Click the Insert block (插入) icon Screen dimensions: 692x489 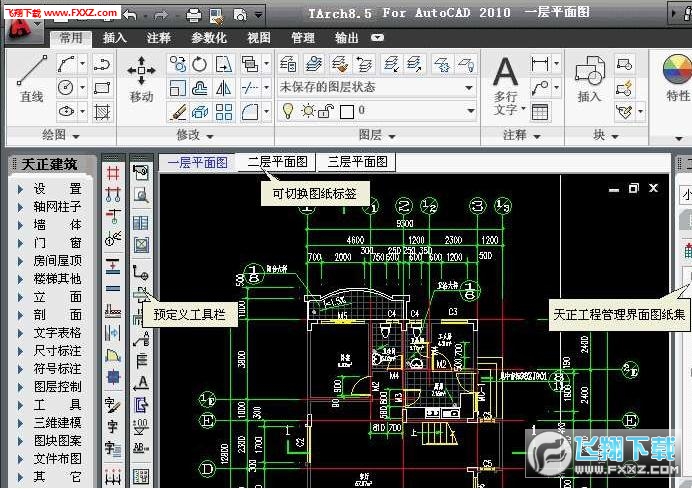pos(590,79)
